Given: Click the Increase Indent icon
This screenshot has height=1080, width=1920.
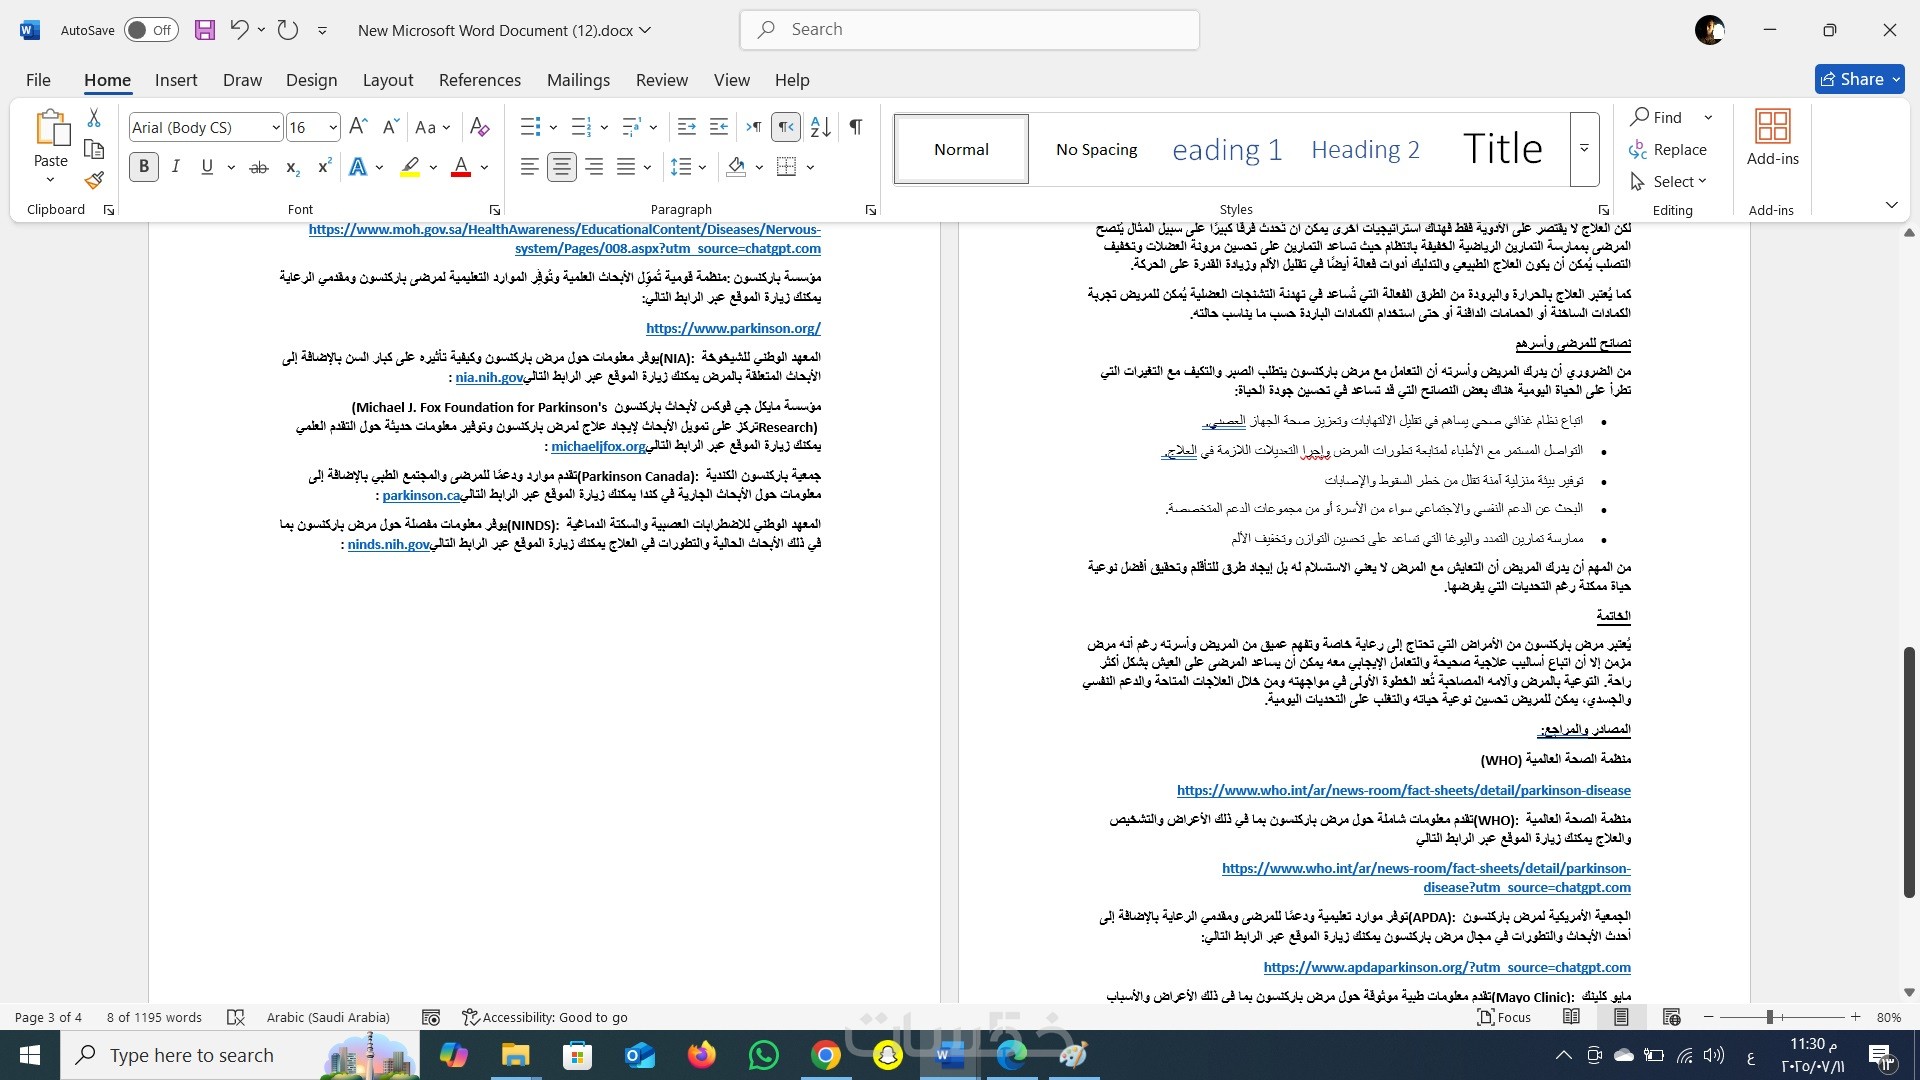Looking at the screenshot, I should point(719,127).
